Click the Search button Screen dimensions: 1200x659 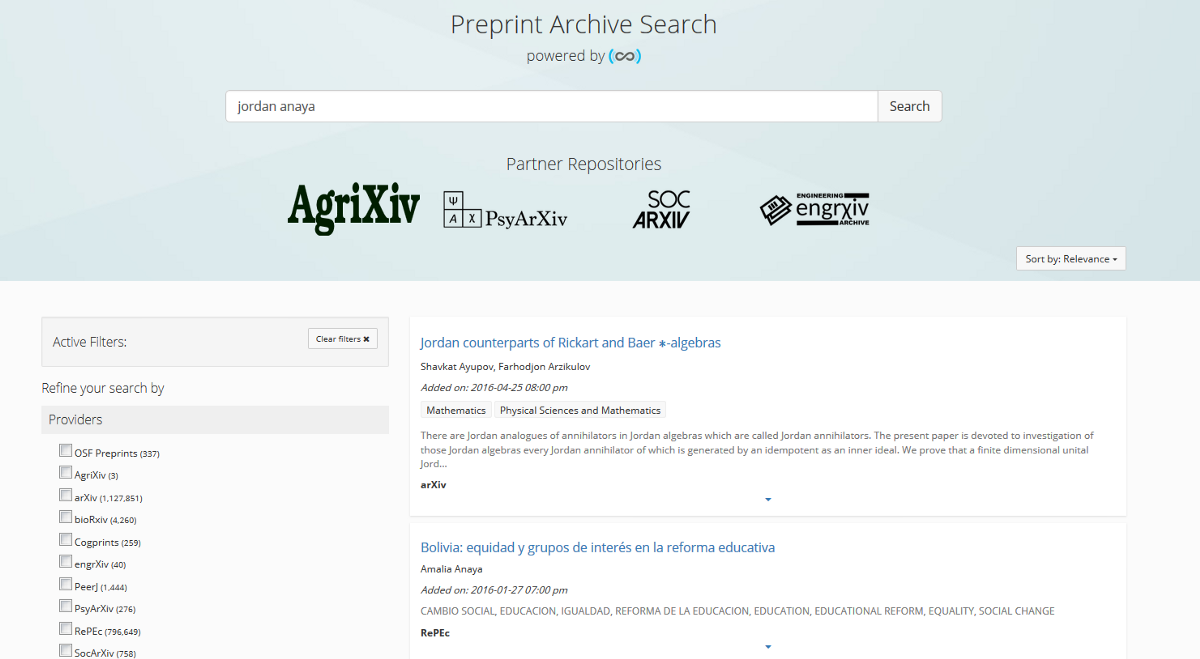[910, 106]
